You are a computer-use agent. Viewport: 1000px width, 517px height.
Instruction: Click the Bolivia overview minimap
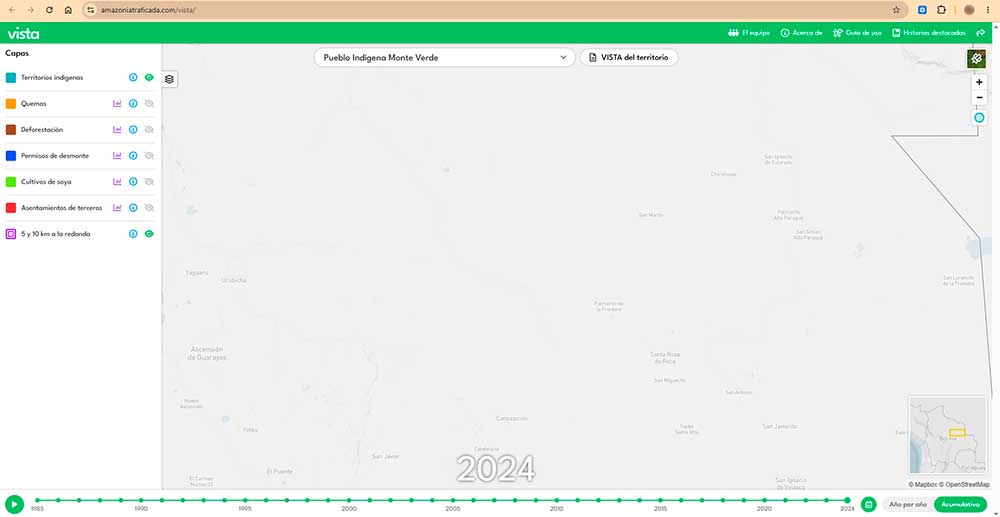click(x=948, y=435)
